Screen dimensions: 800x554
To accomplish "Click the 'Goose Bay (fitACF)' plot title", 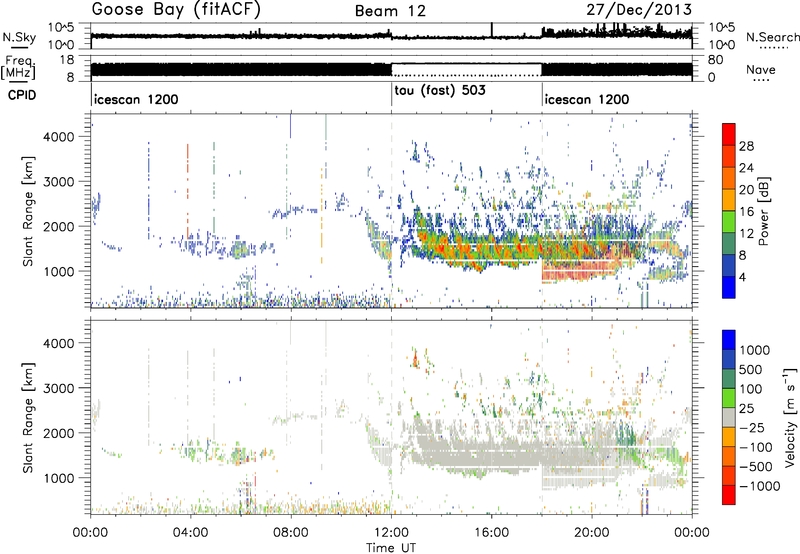I will pos(176,10).
